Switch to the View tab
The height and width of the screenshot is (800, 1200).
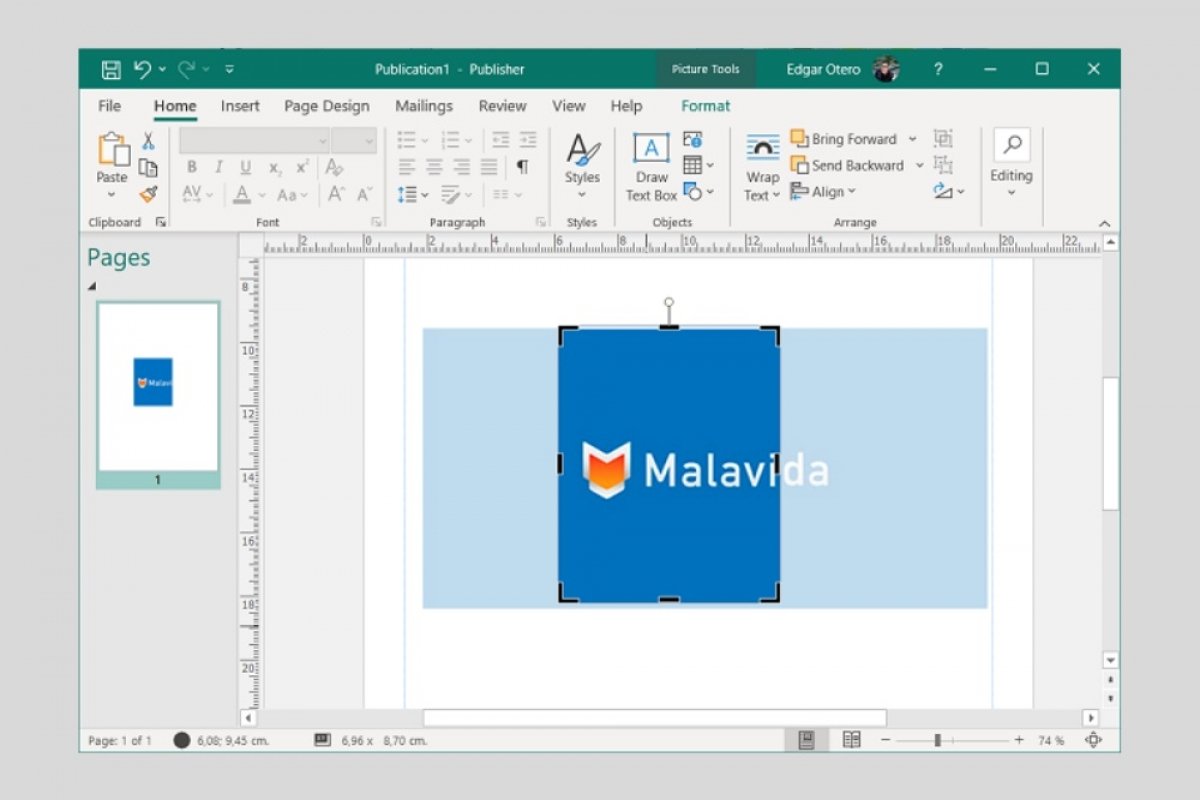[x=569, y=106]
